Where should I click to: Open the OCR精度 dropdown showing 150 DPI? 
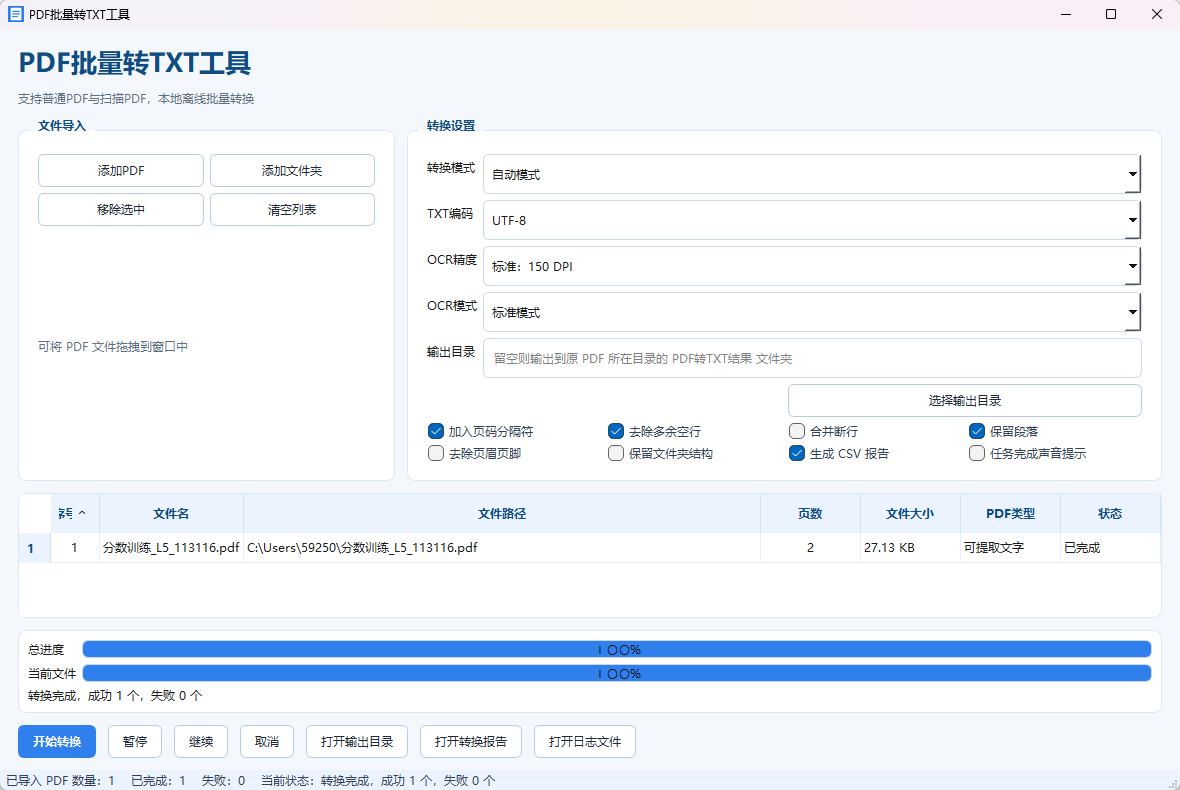point(812,266)
